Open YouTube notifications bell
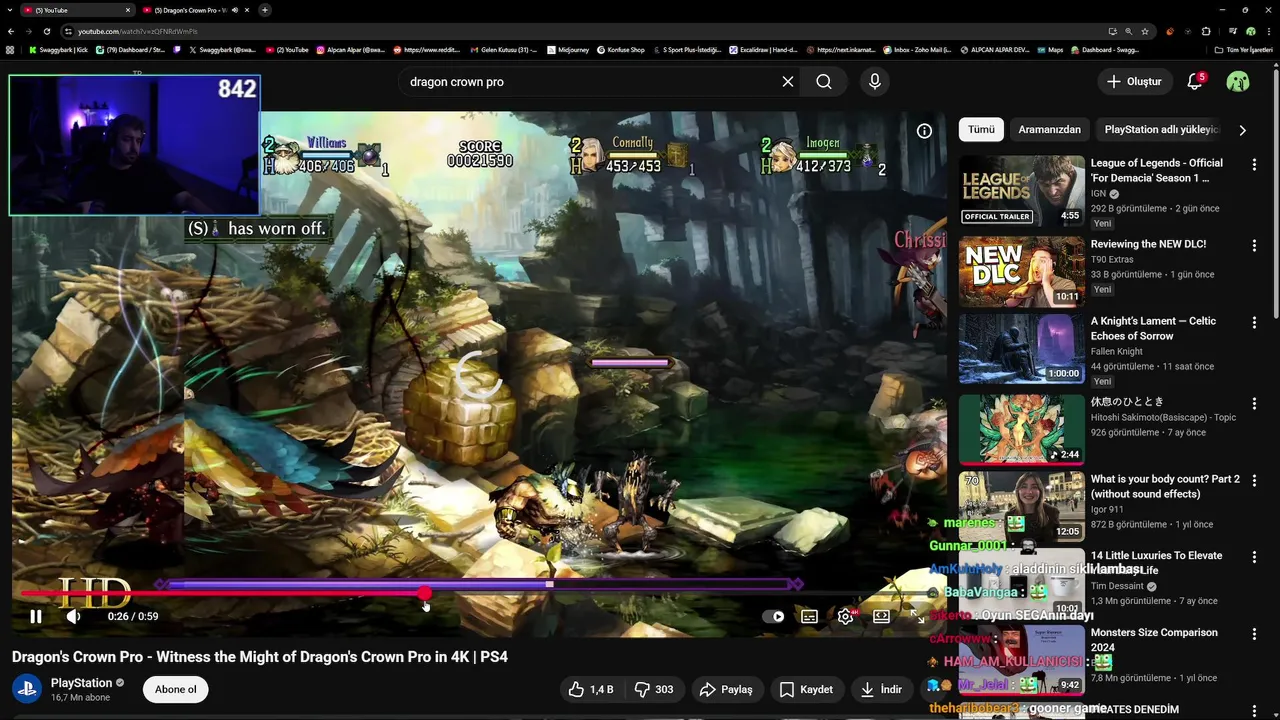 [1194, 82]
